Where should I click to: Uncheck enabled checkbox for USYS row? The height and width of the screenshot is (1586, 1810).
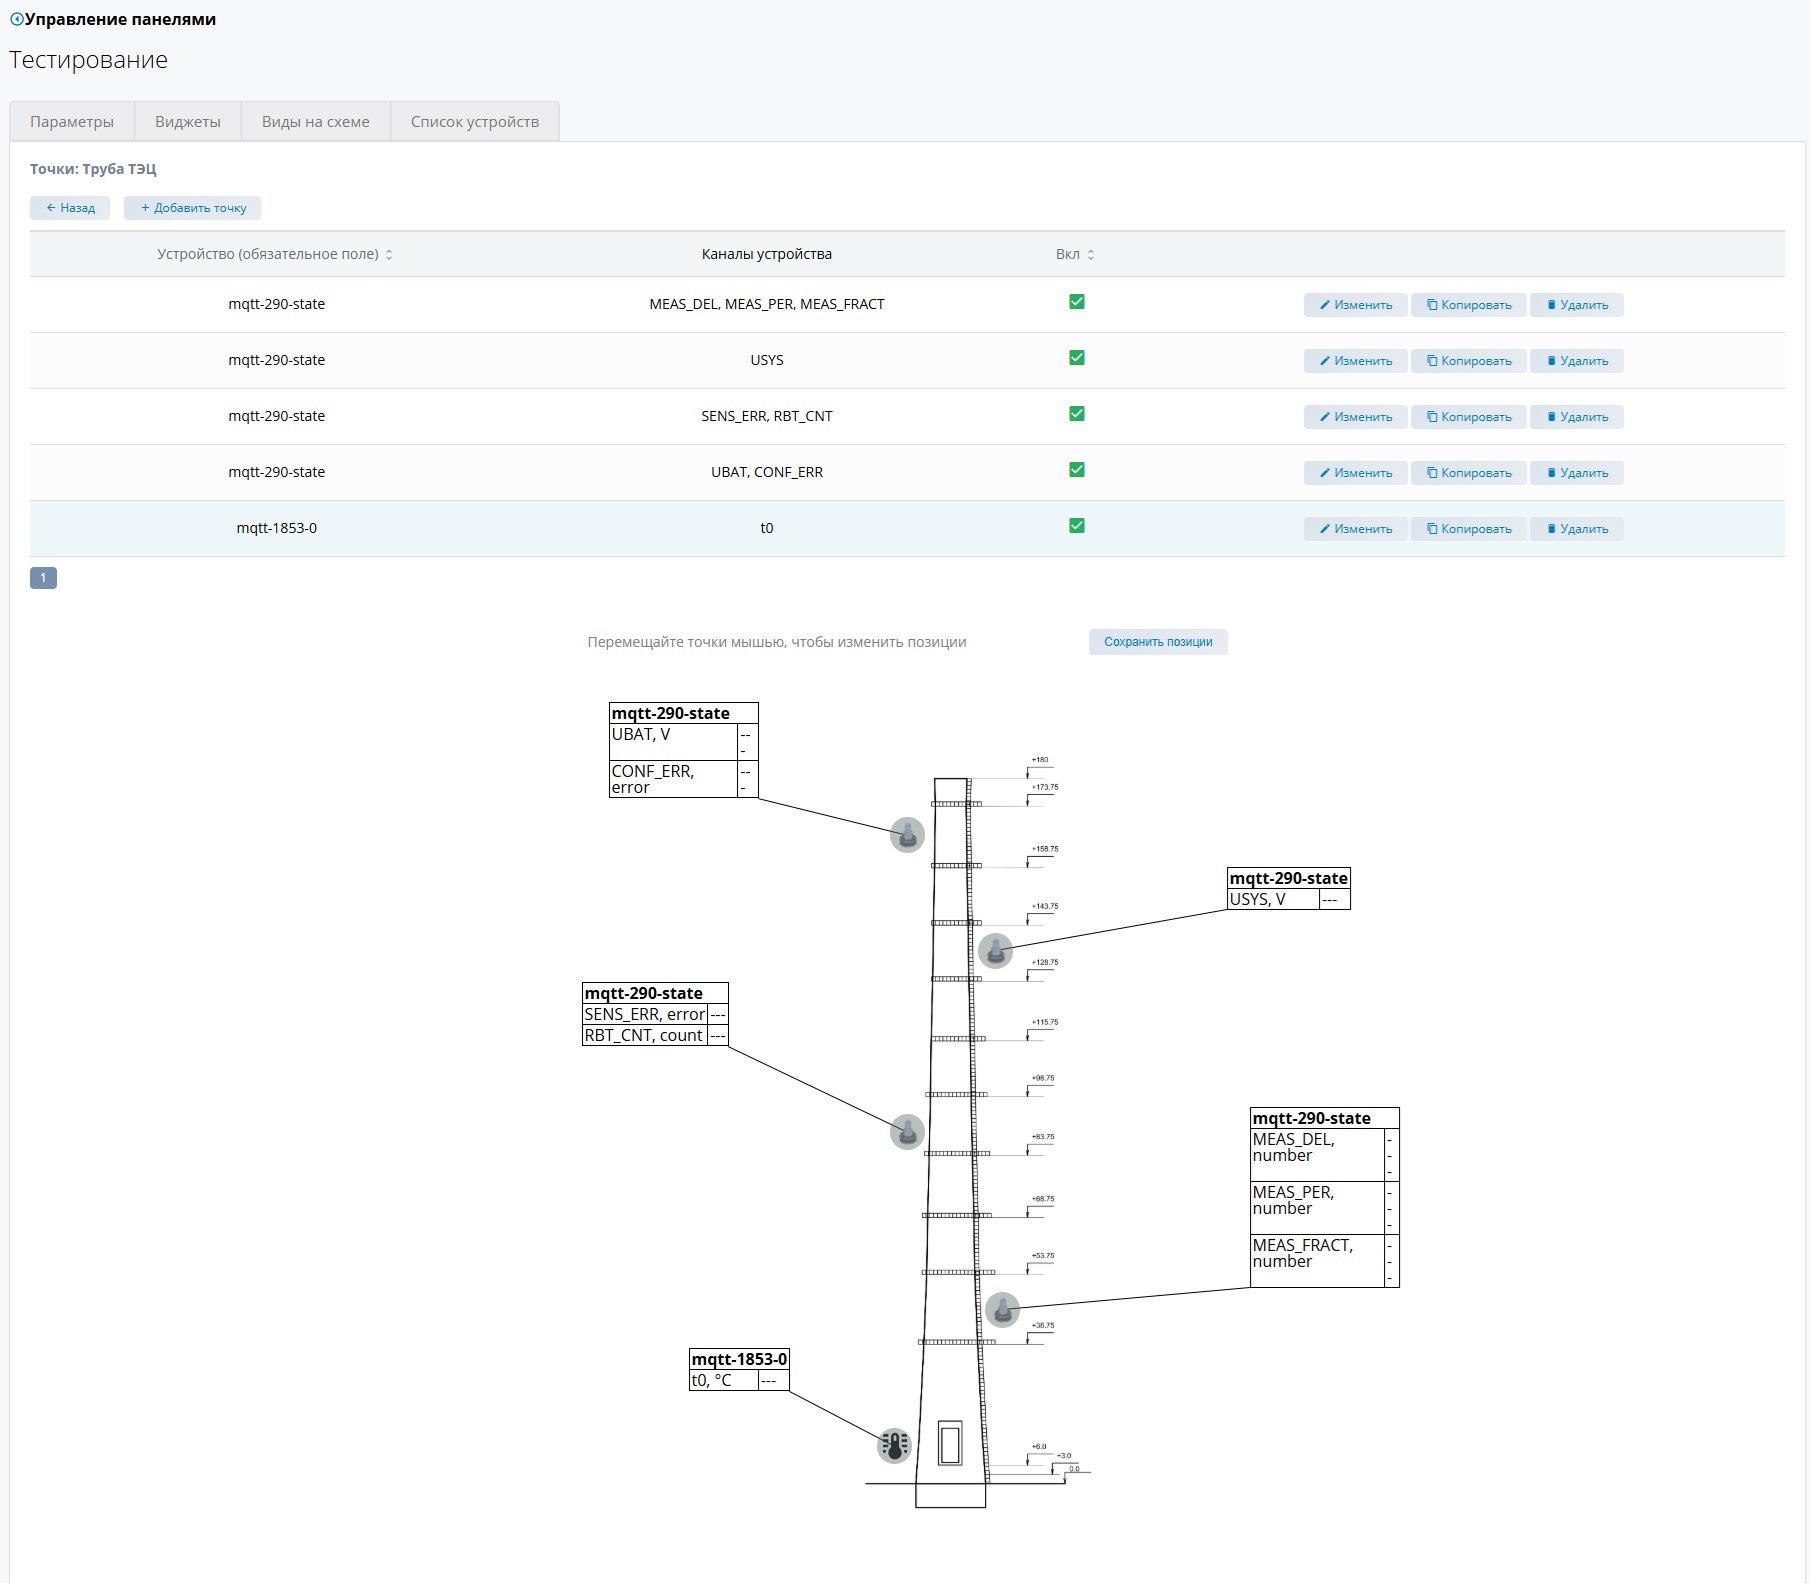pyautogui.click(x=1077, y=358)
